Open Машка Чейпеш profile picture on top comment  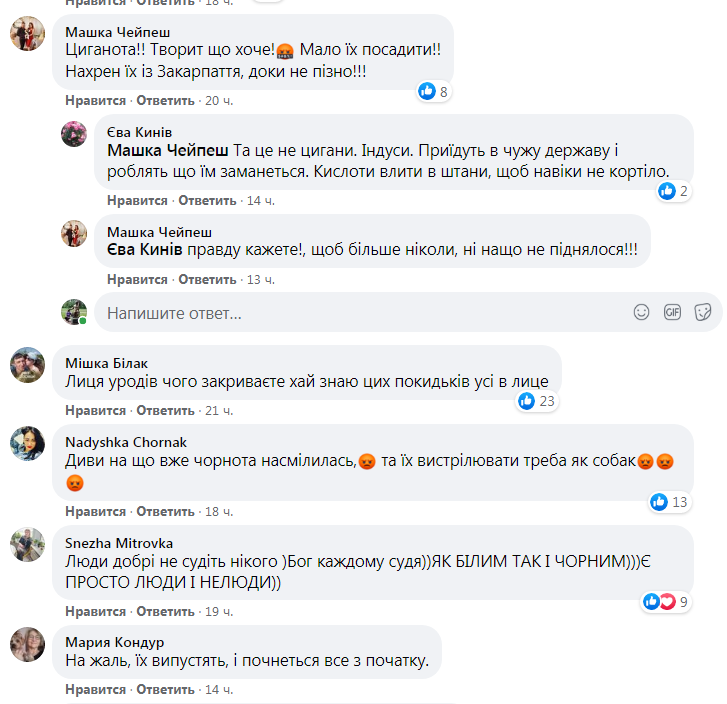(27, 36)
